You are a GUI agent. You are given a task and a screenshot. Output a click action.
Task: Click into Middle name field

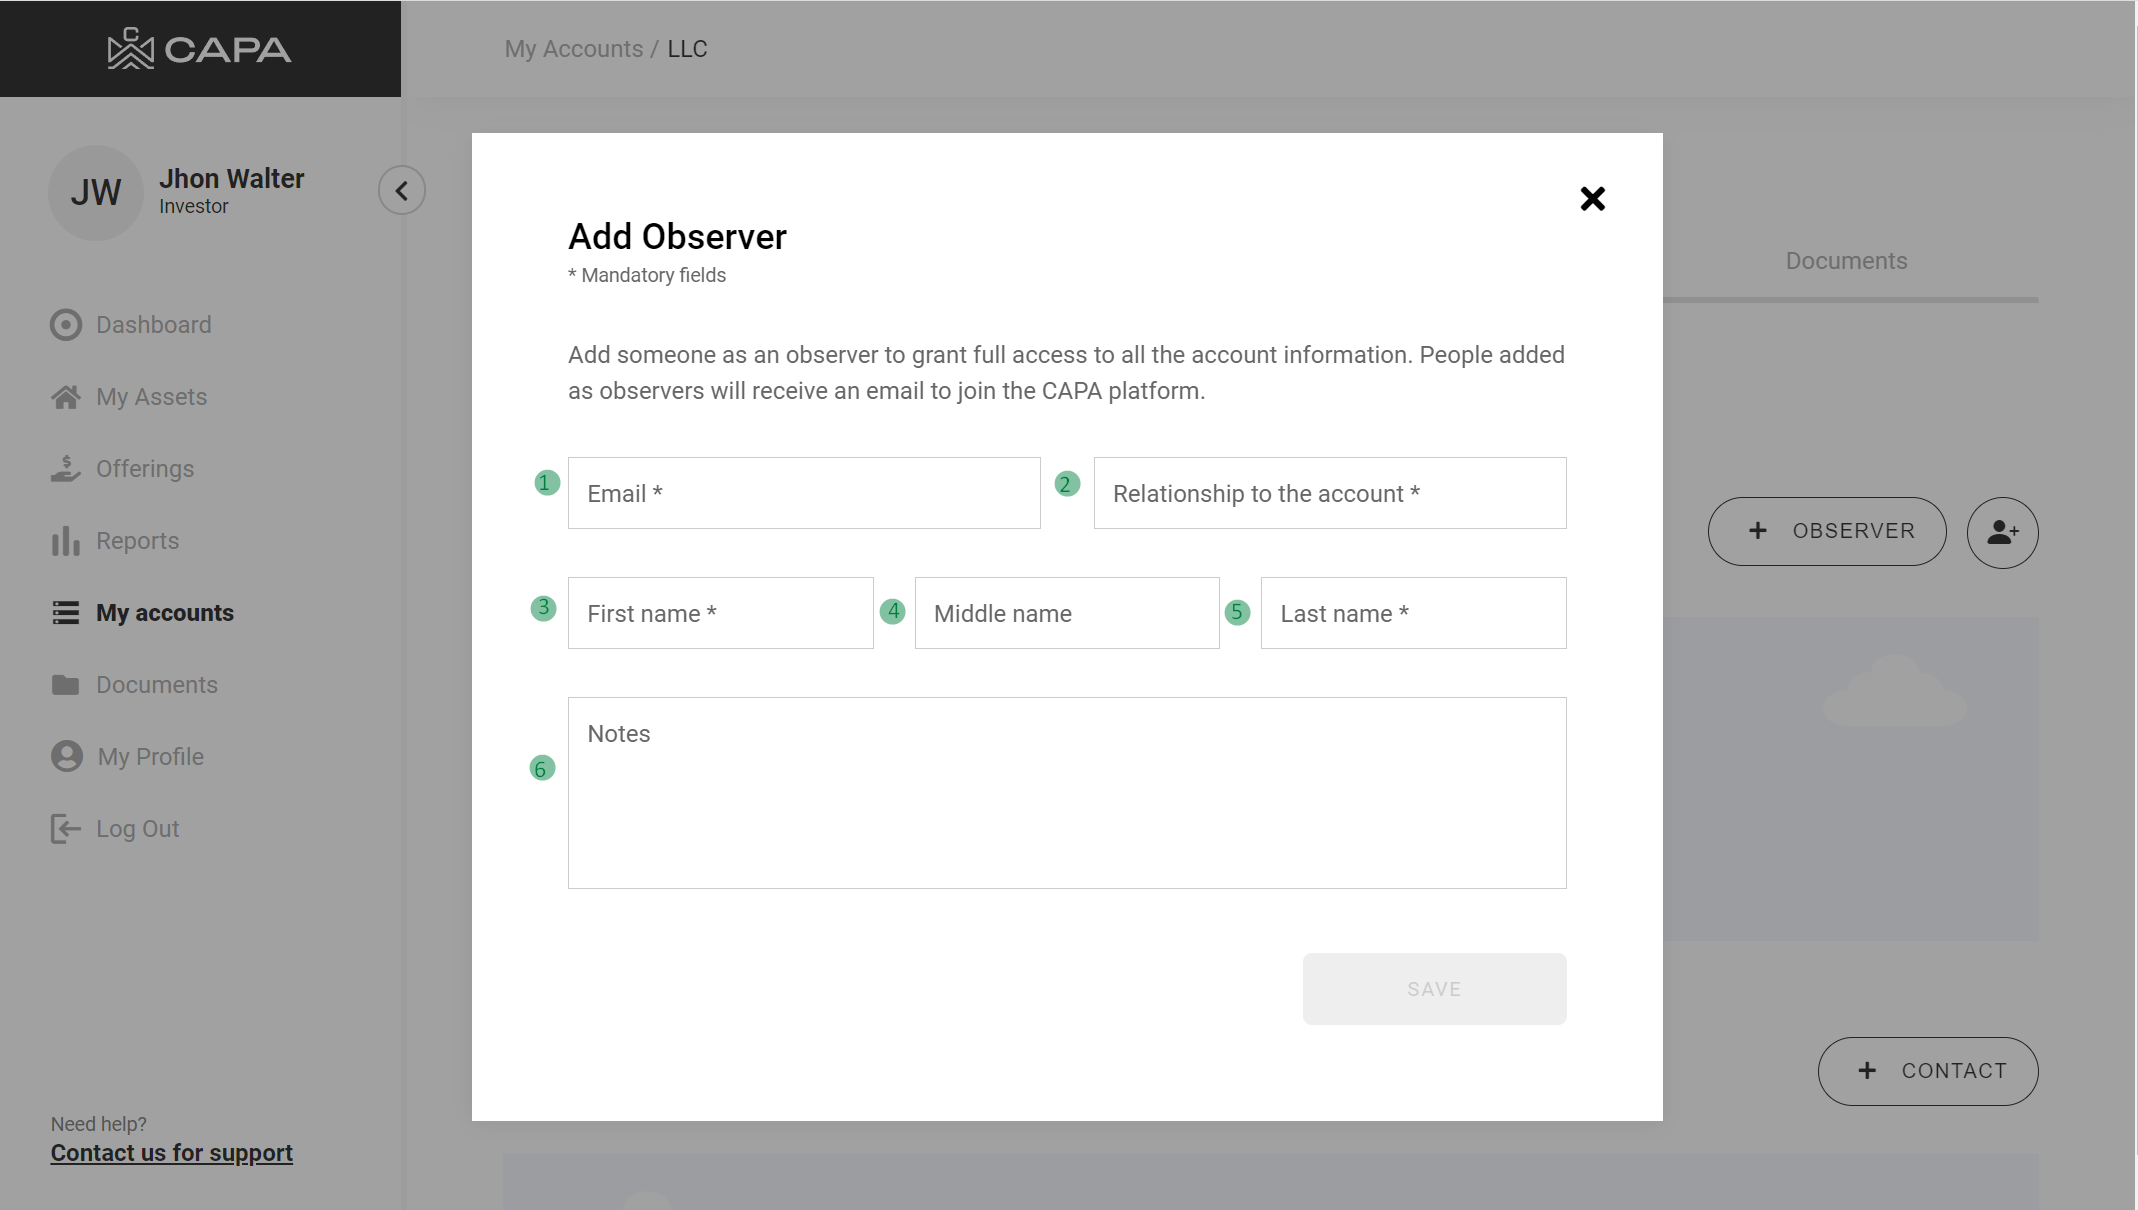click(1066, 613)
